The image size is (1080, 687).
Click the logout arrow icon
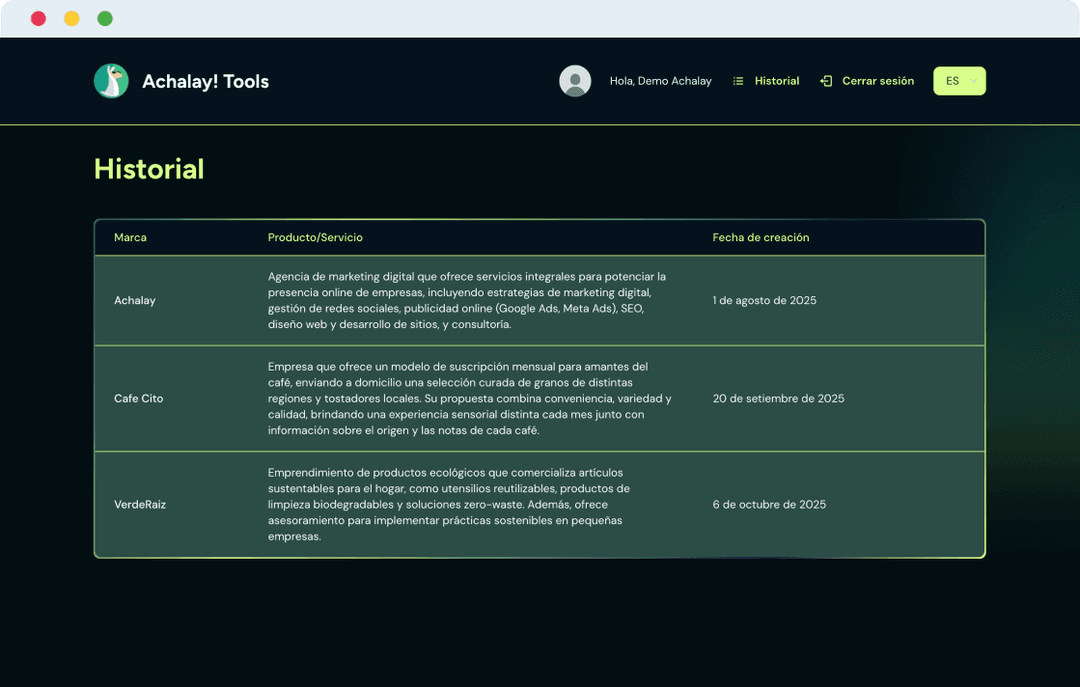(x=826, y=81)
